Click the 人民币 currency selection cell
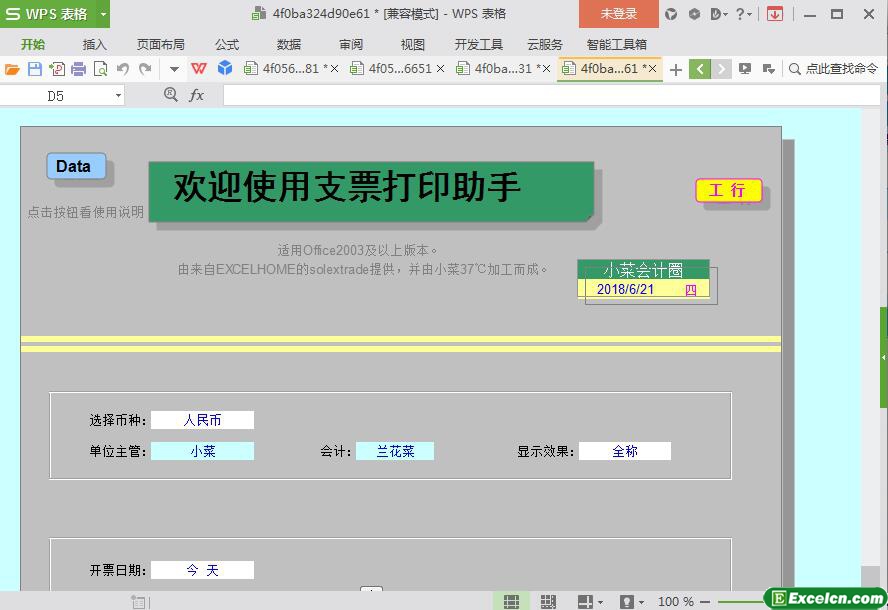 pyautogui.click(x=202, y=420)
